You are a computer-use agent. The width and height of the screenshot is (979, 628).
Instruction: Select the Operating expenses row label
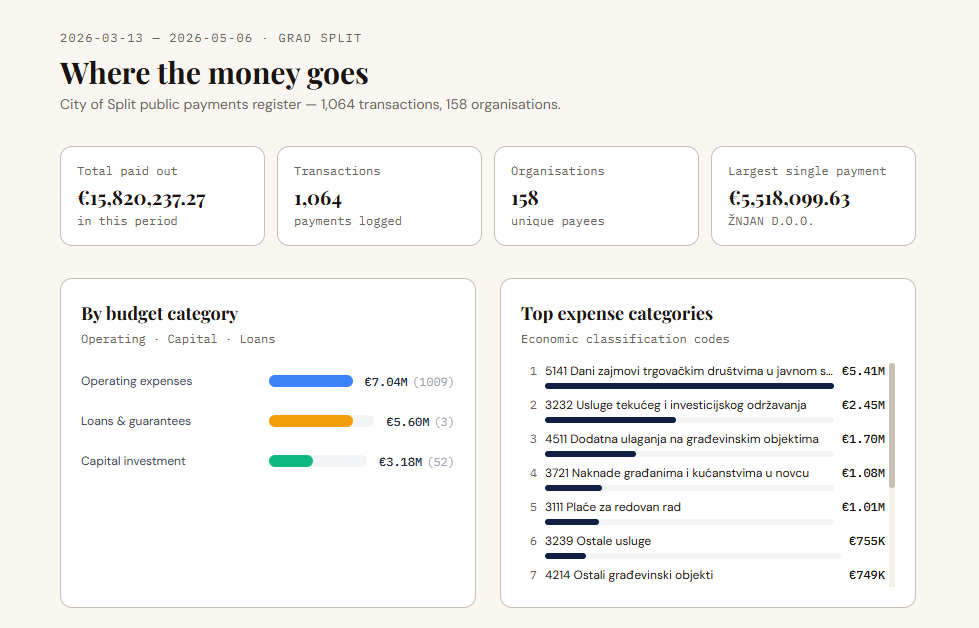(137, 381)
